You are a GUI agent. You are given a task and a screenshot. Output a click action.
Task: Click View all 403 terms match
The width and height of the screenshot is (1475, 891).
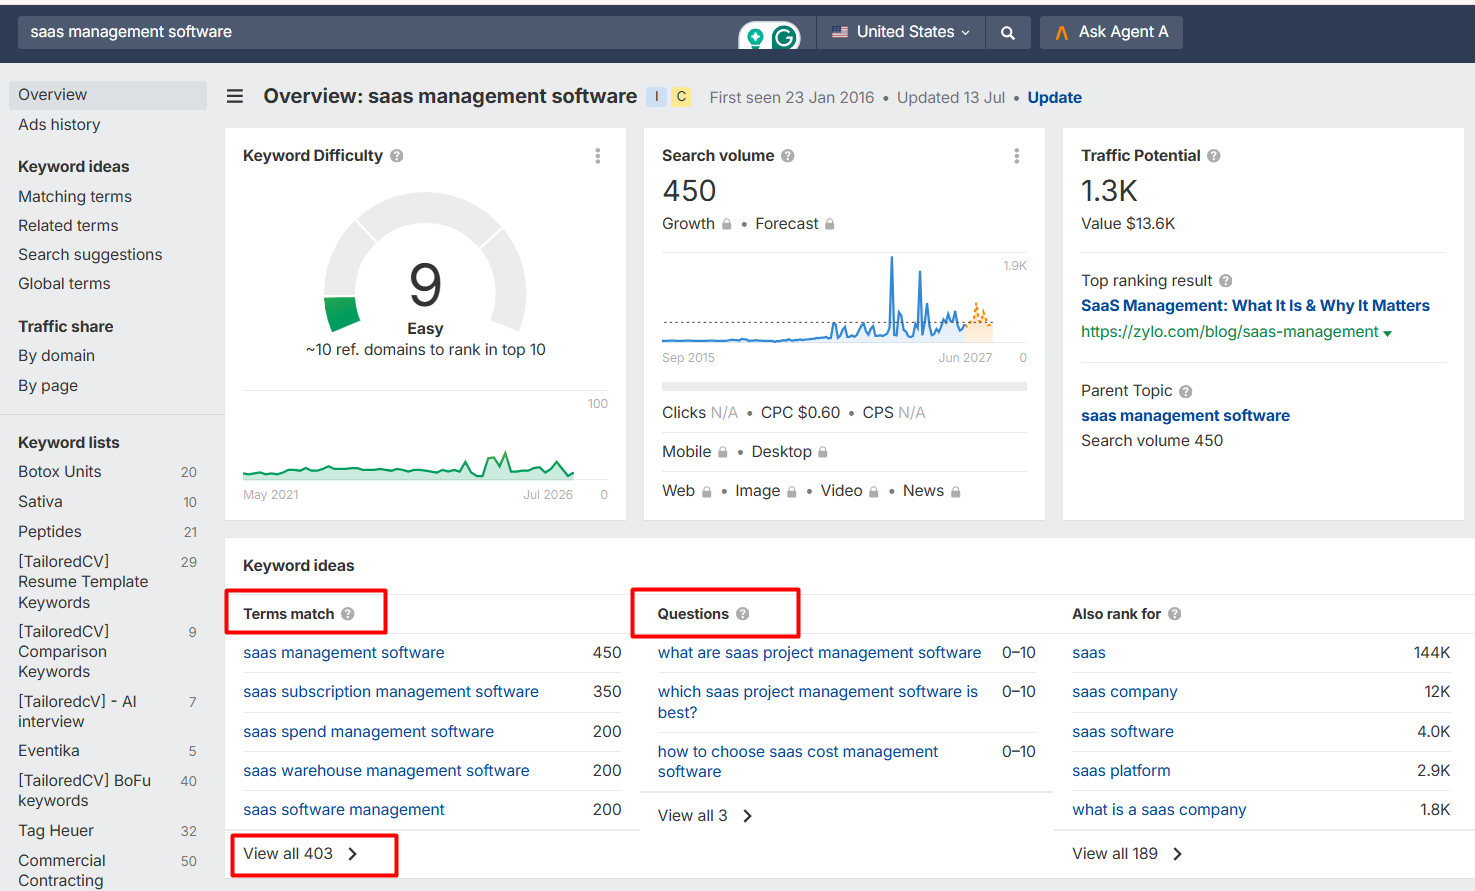click(x=301, y=854)
